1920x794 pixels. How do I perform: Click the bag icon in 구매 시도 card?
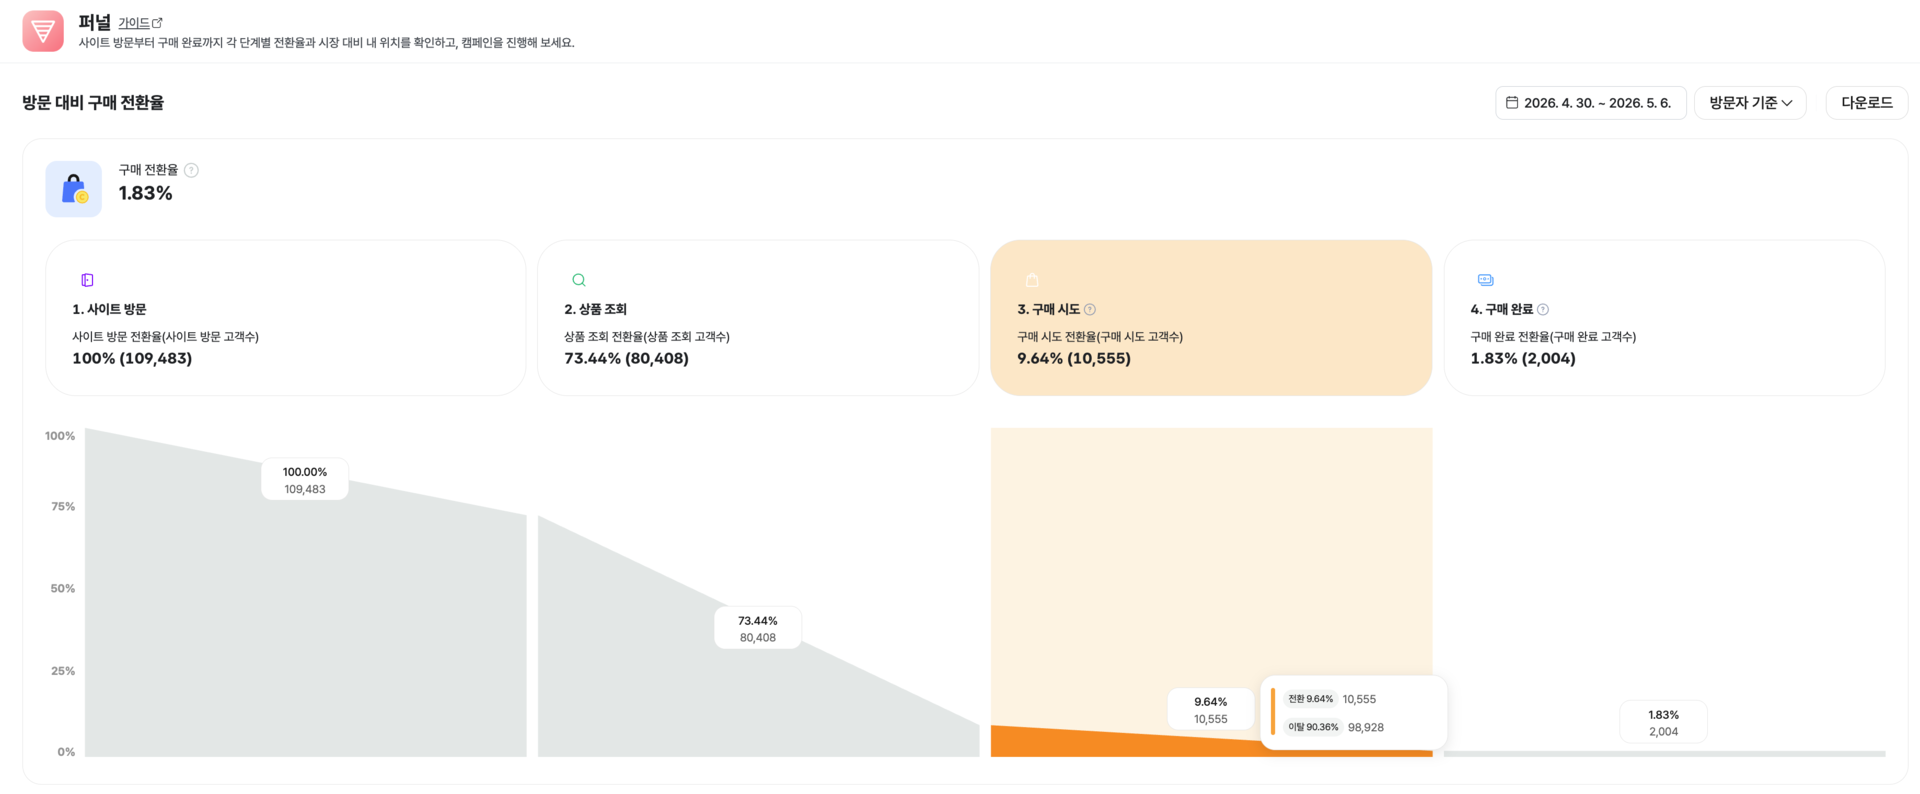(1032, 280)
